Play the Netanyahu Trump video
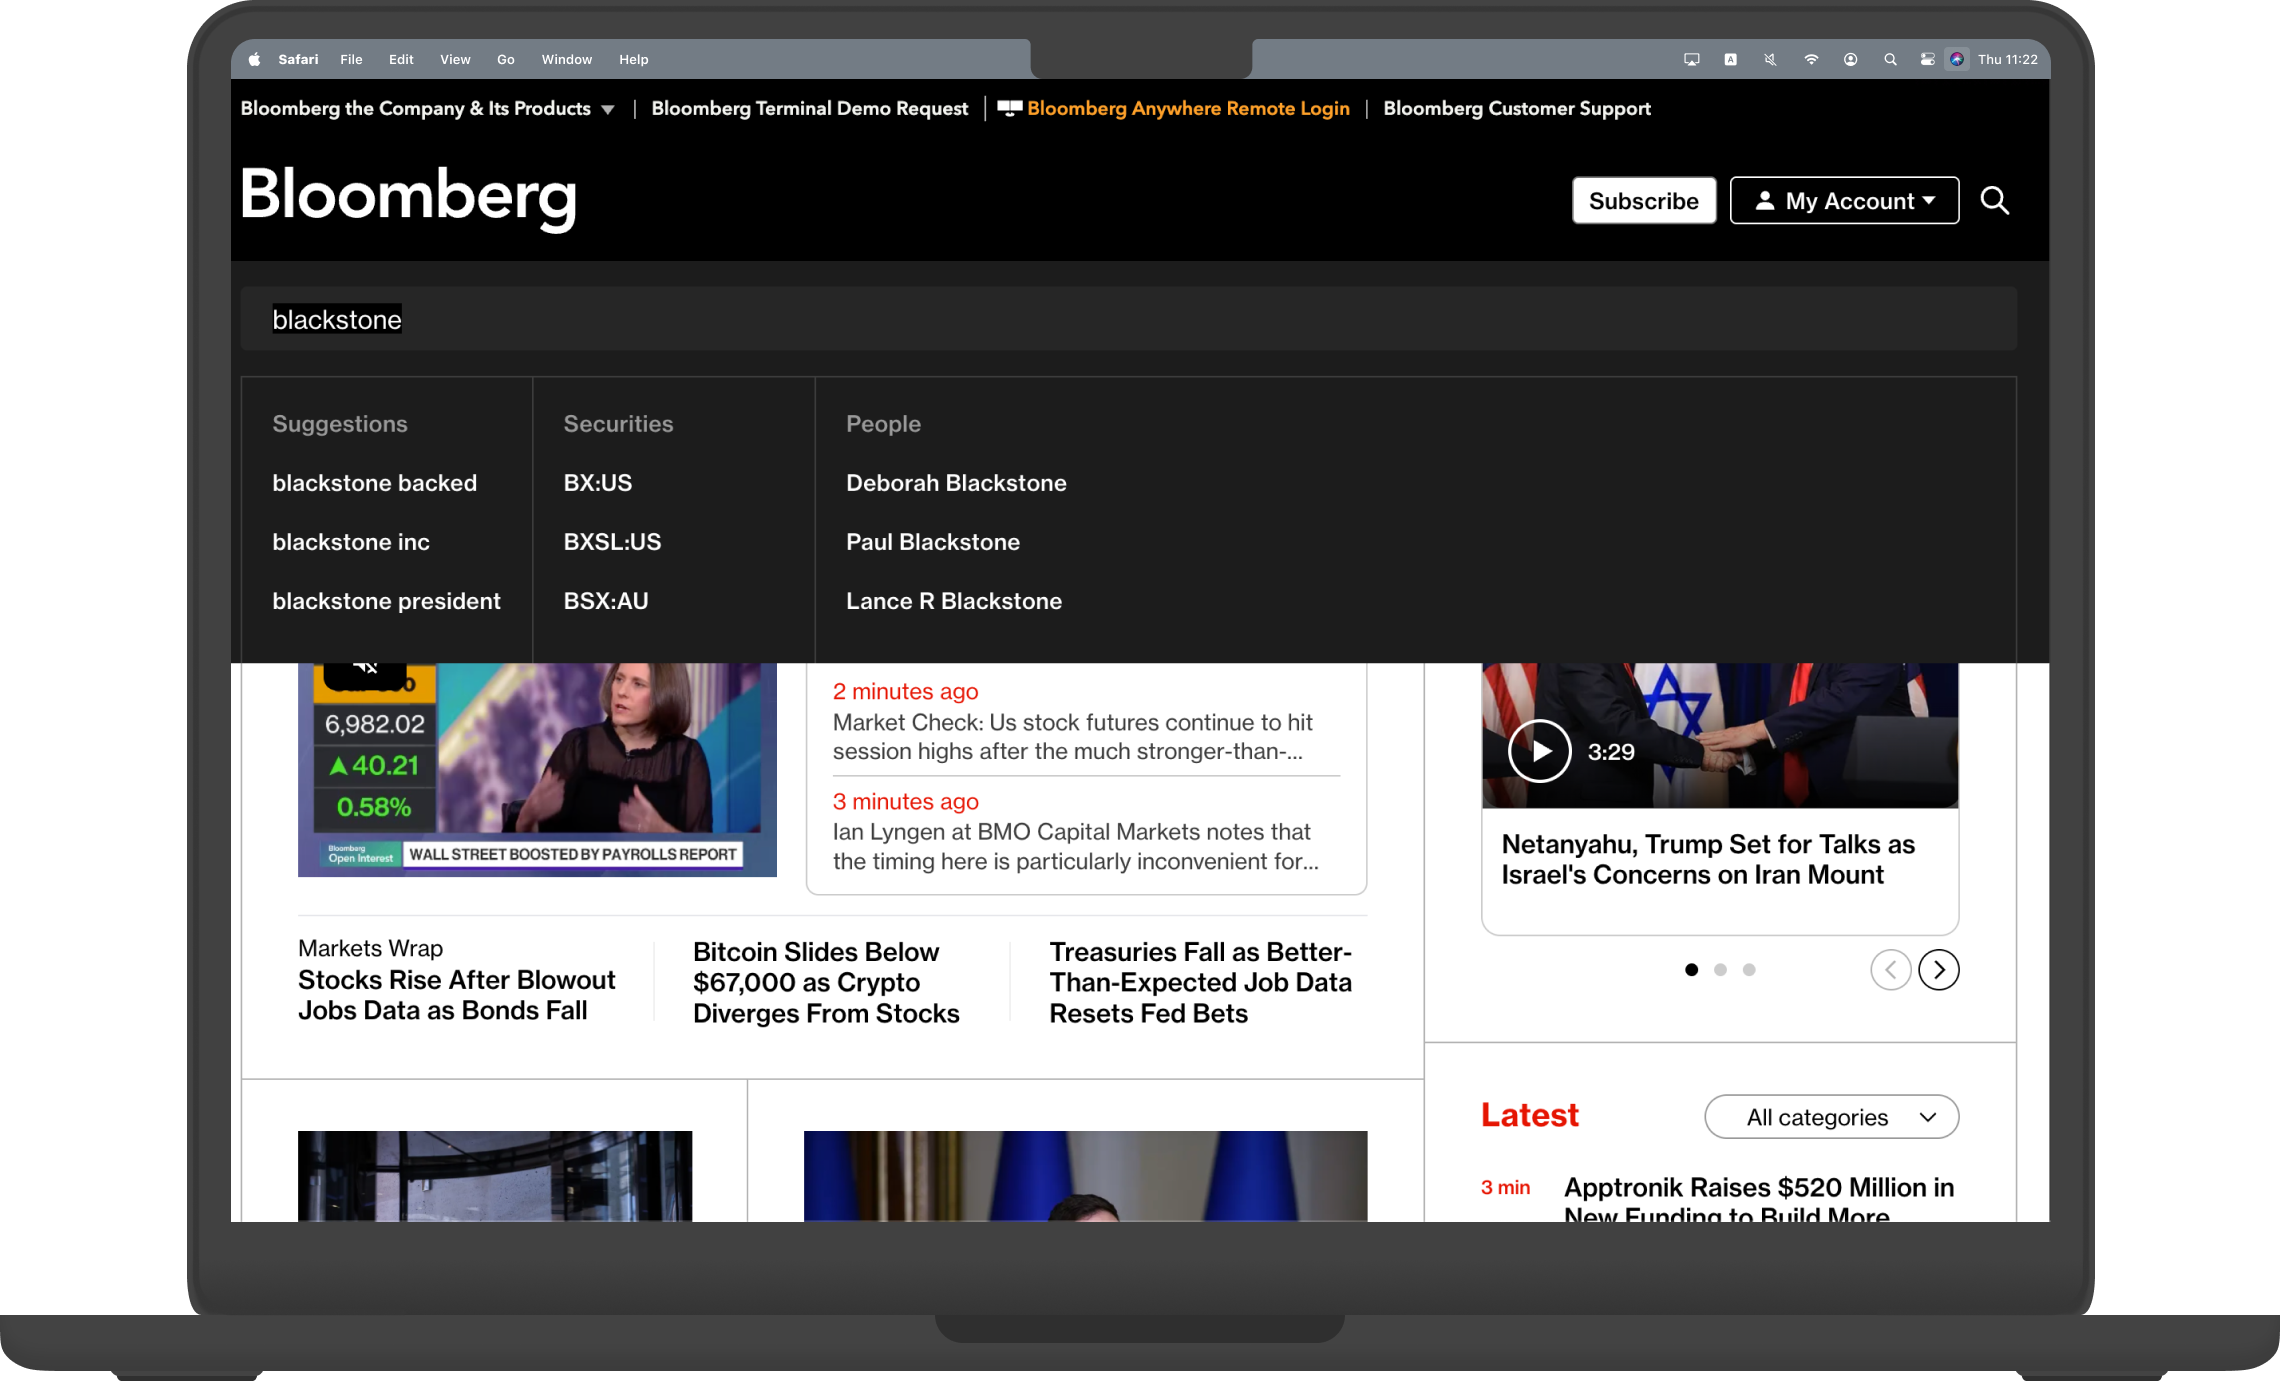Viewport: 2280px width, 1381px height. point(1539,751)
